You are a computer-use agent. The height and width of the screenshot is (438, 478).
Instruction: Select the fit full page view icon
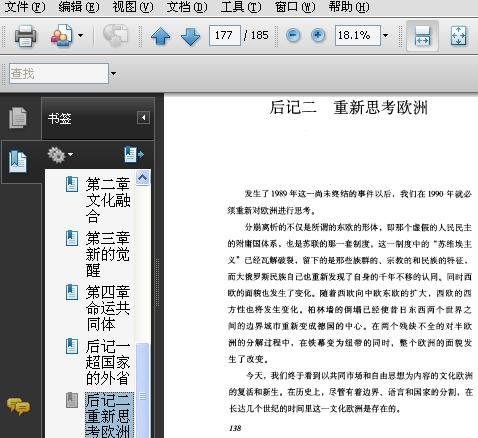coord(458,36)
